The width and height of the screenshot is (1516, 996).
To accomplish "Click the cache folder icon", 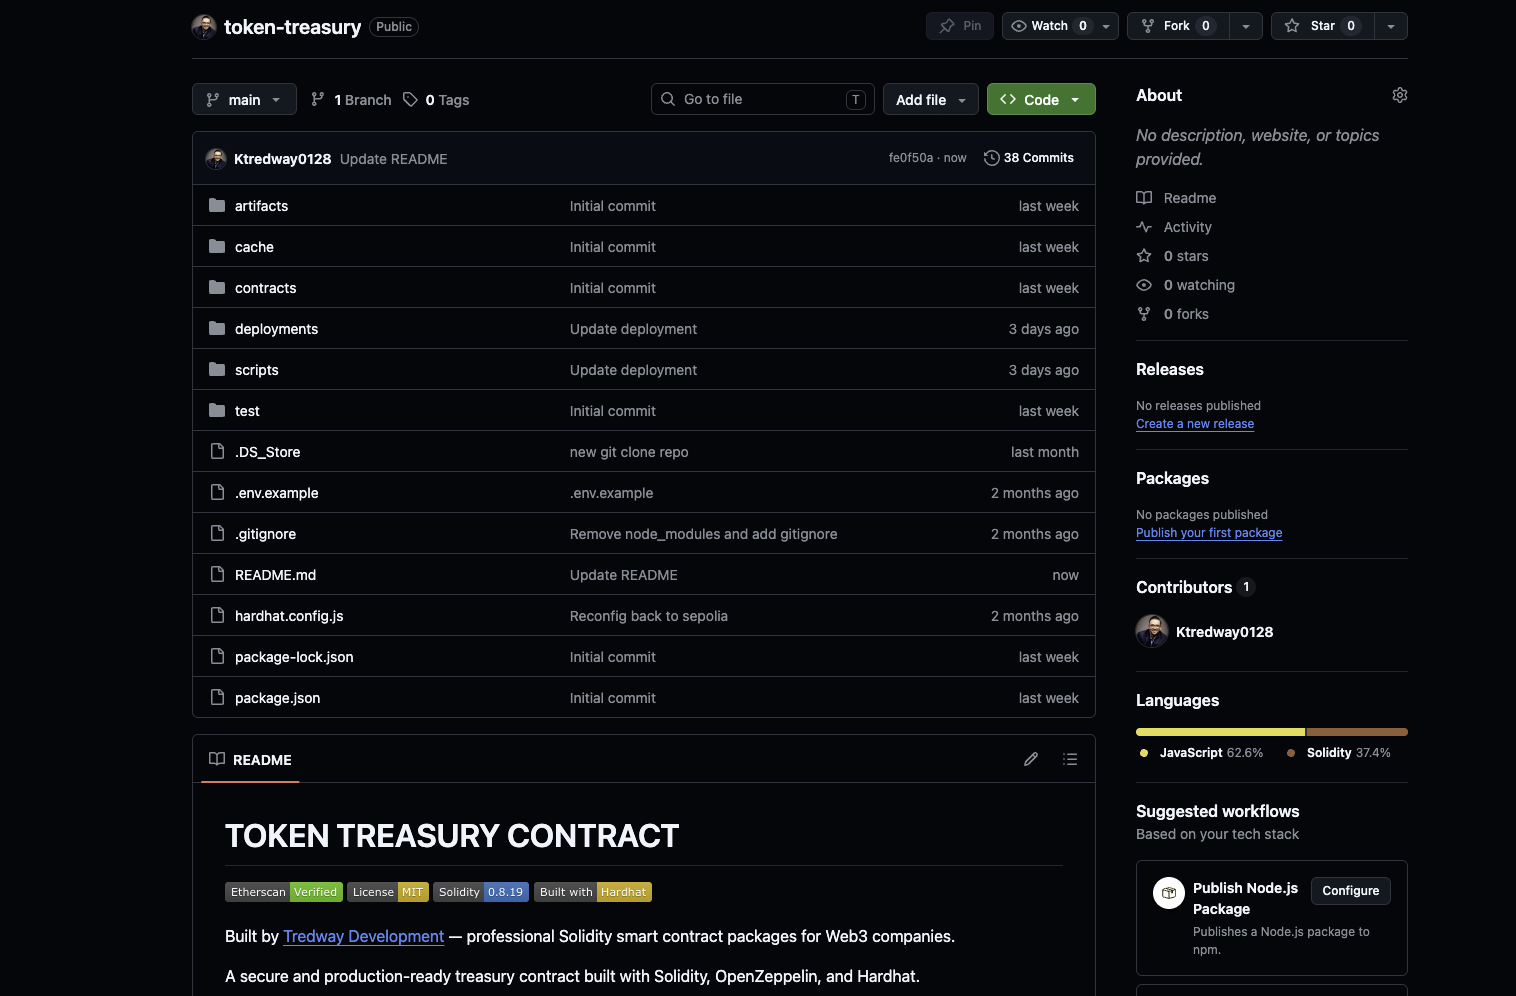I will point(217,246).
